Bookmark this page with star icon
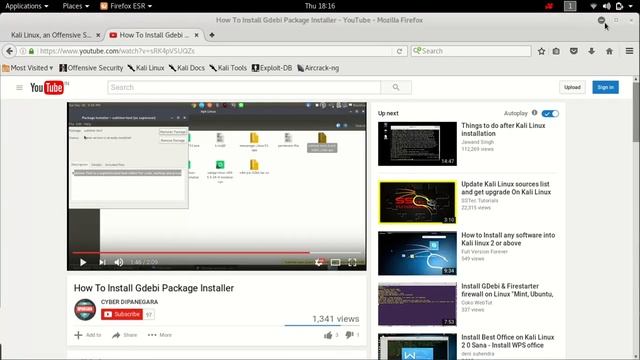 click(541, 51)
